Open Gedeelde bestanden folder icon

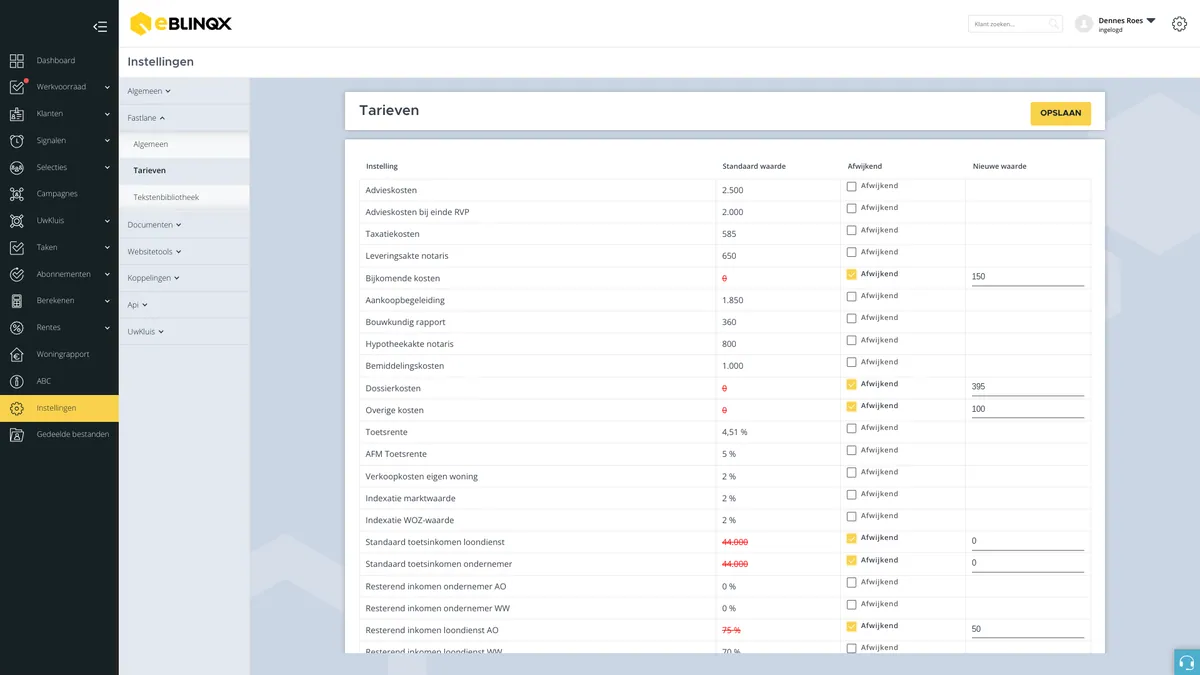coord(17,435)
